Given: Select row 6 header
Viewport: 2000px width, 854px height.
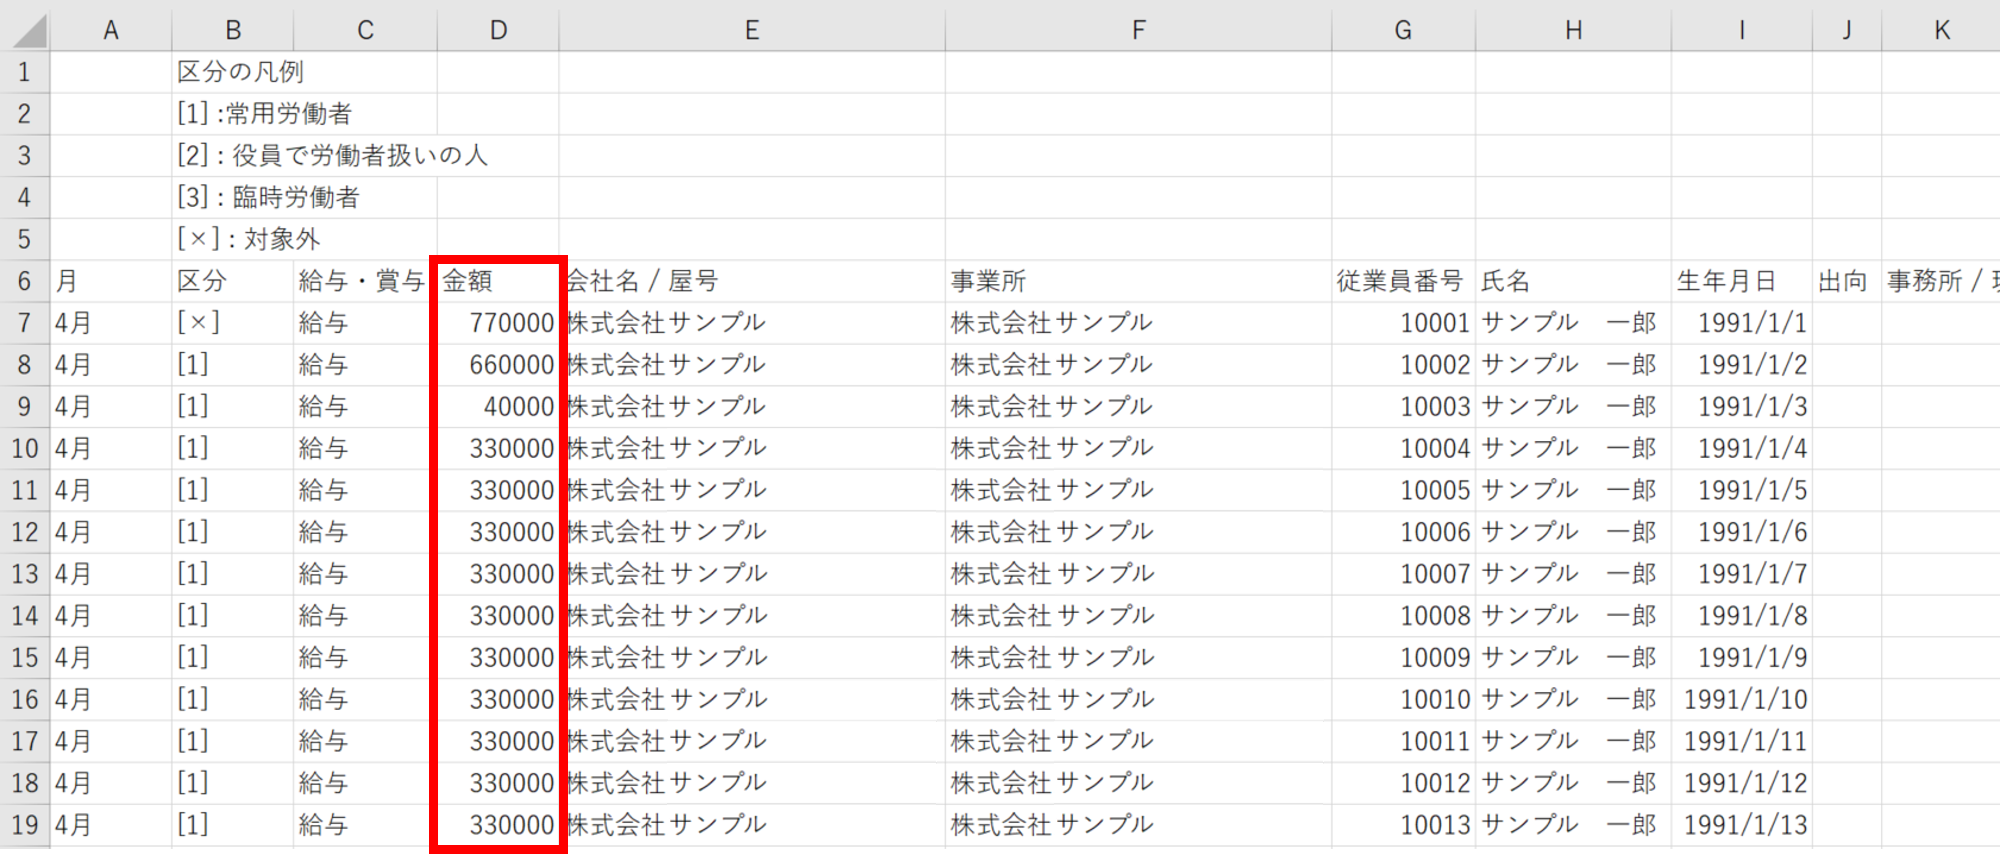Looking at the screenshot, I should [x=24, y=281].
